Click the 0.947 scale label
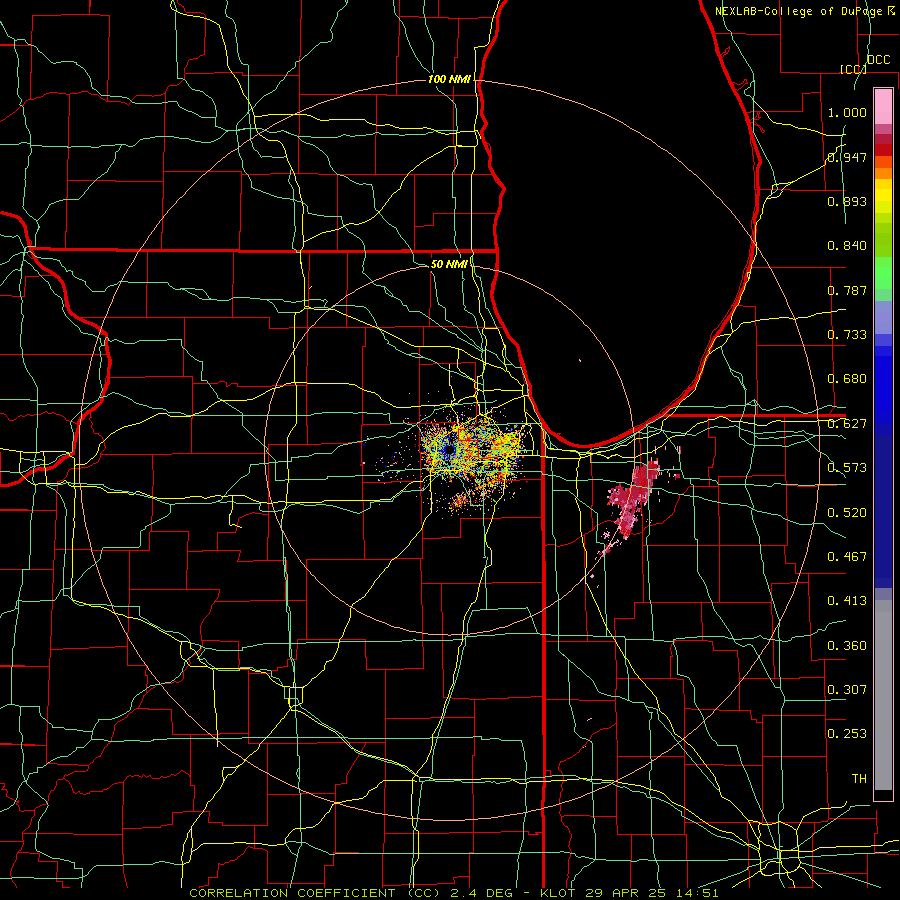 point(847,157)
